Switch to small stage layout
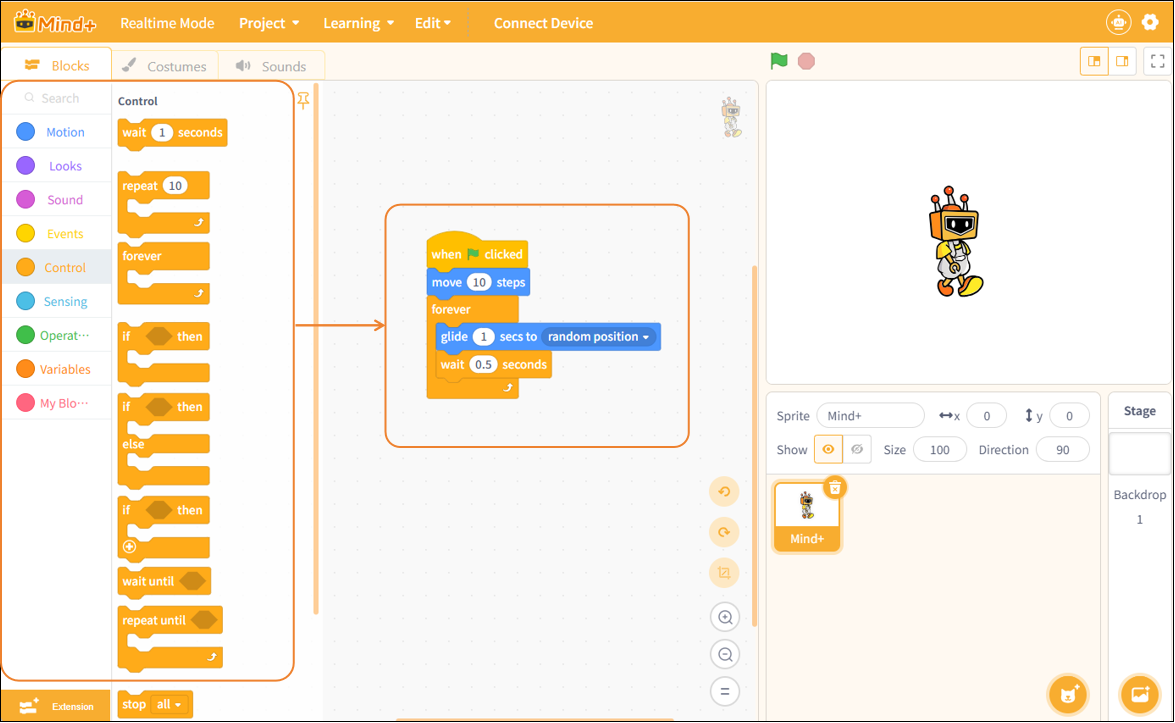The height and width of the screenshot is (723, 1175). (1094, 61)
